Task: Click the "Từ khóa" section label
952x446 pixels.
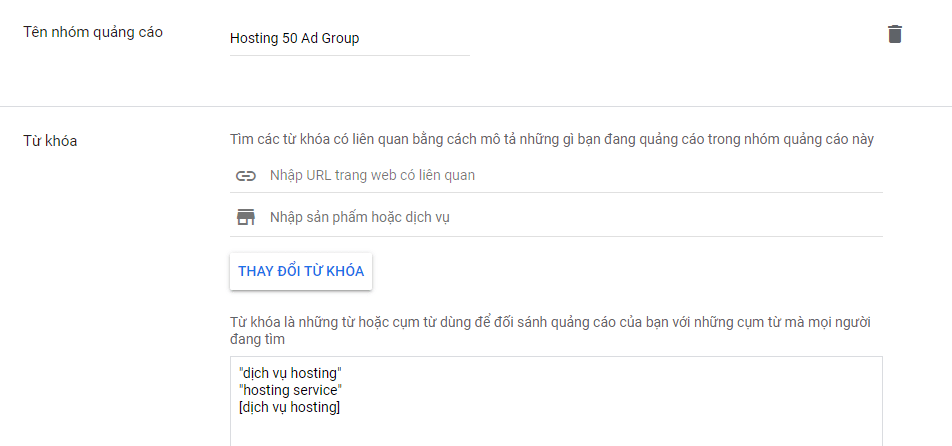Action: 50,140
